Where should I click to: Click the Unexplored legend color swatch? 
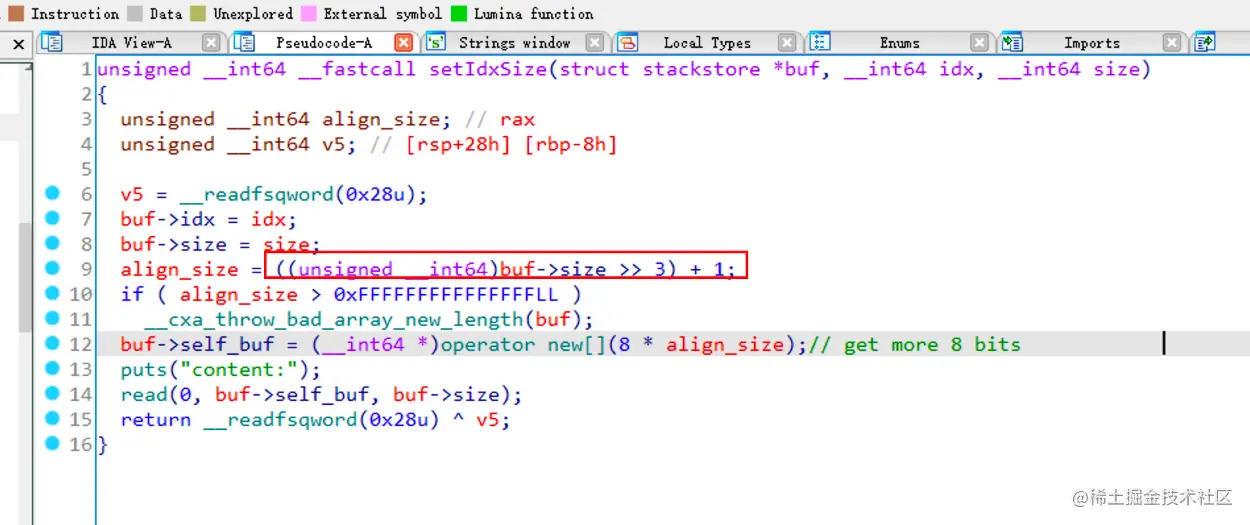(x=197, y=14)
